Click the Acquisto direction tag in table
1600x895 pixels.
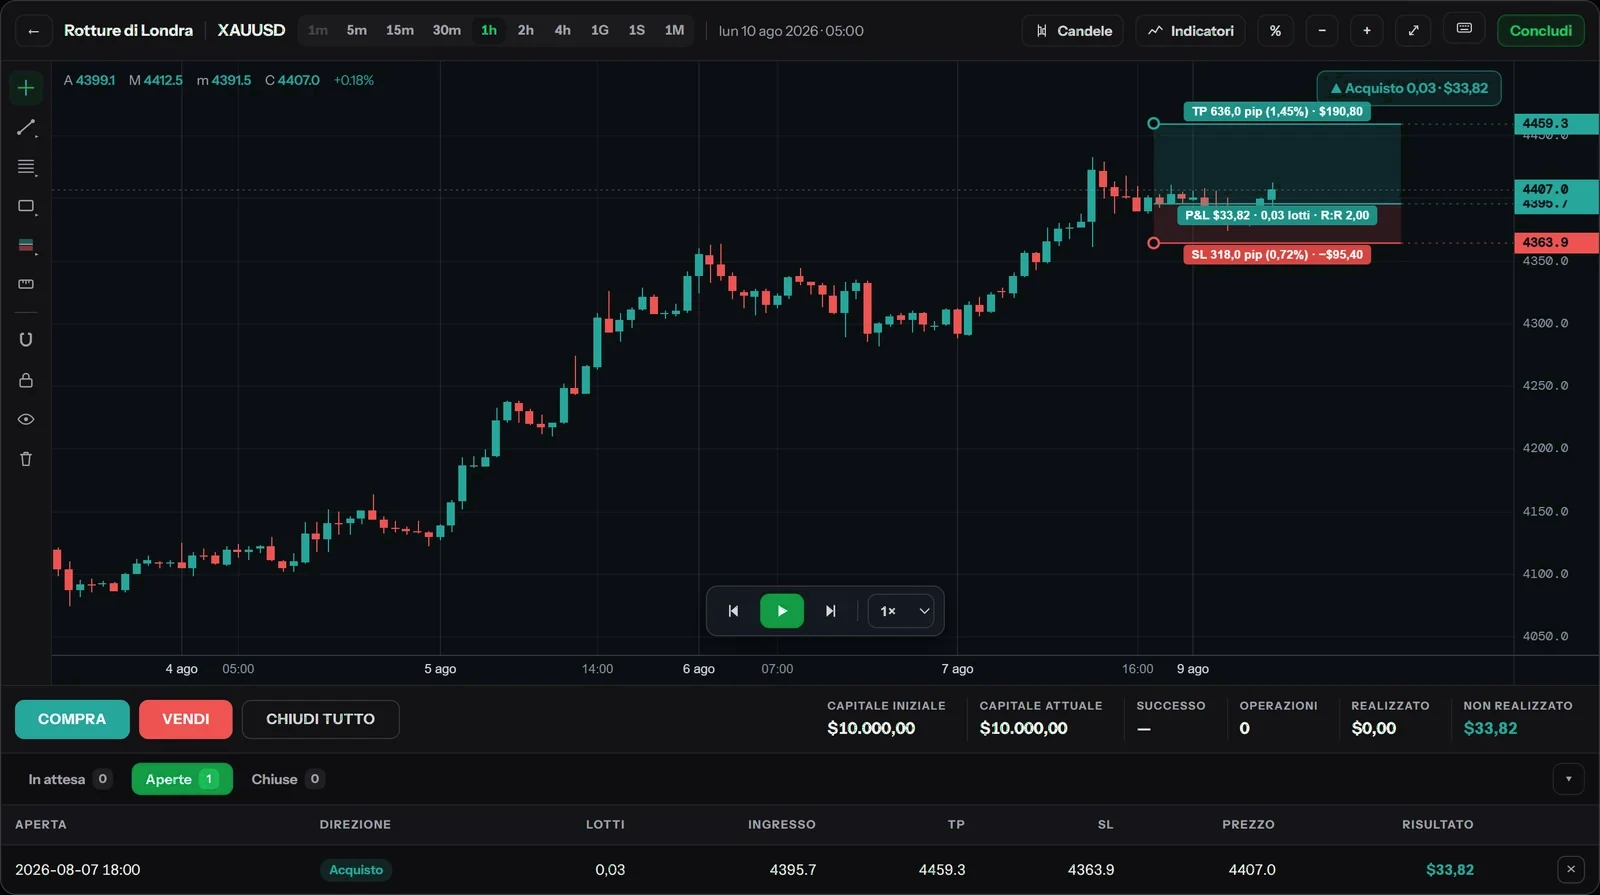point(356,870)
